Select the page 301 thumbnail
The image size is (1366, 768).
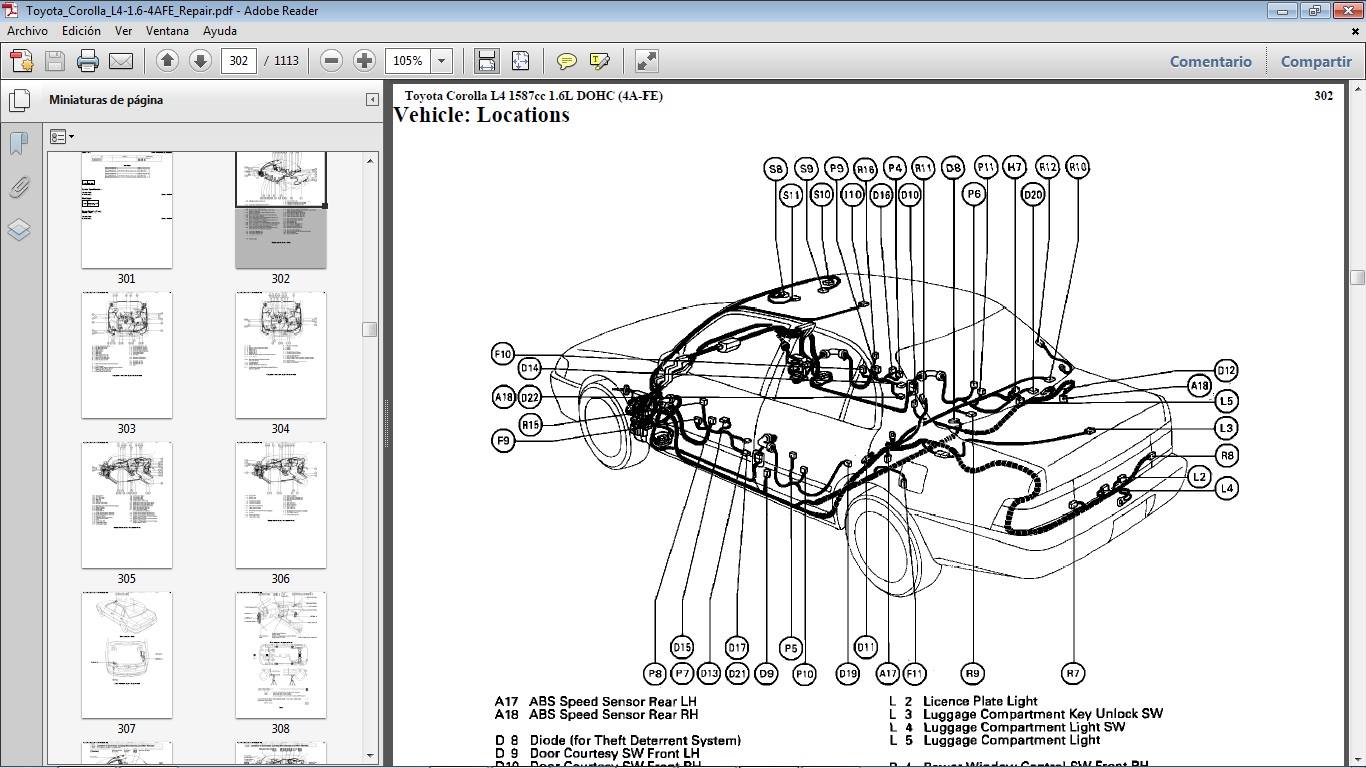126,210
